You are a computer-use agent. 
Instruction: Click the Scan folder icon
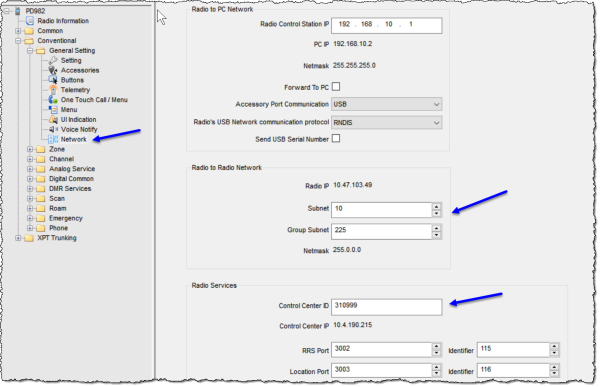click(x=41, y=199)
